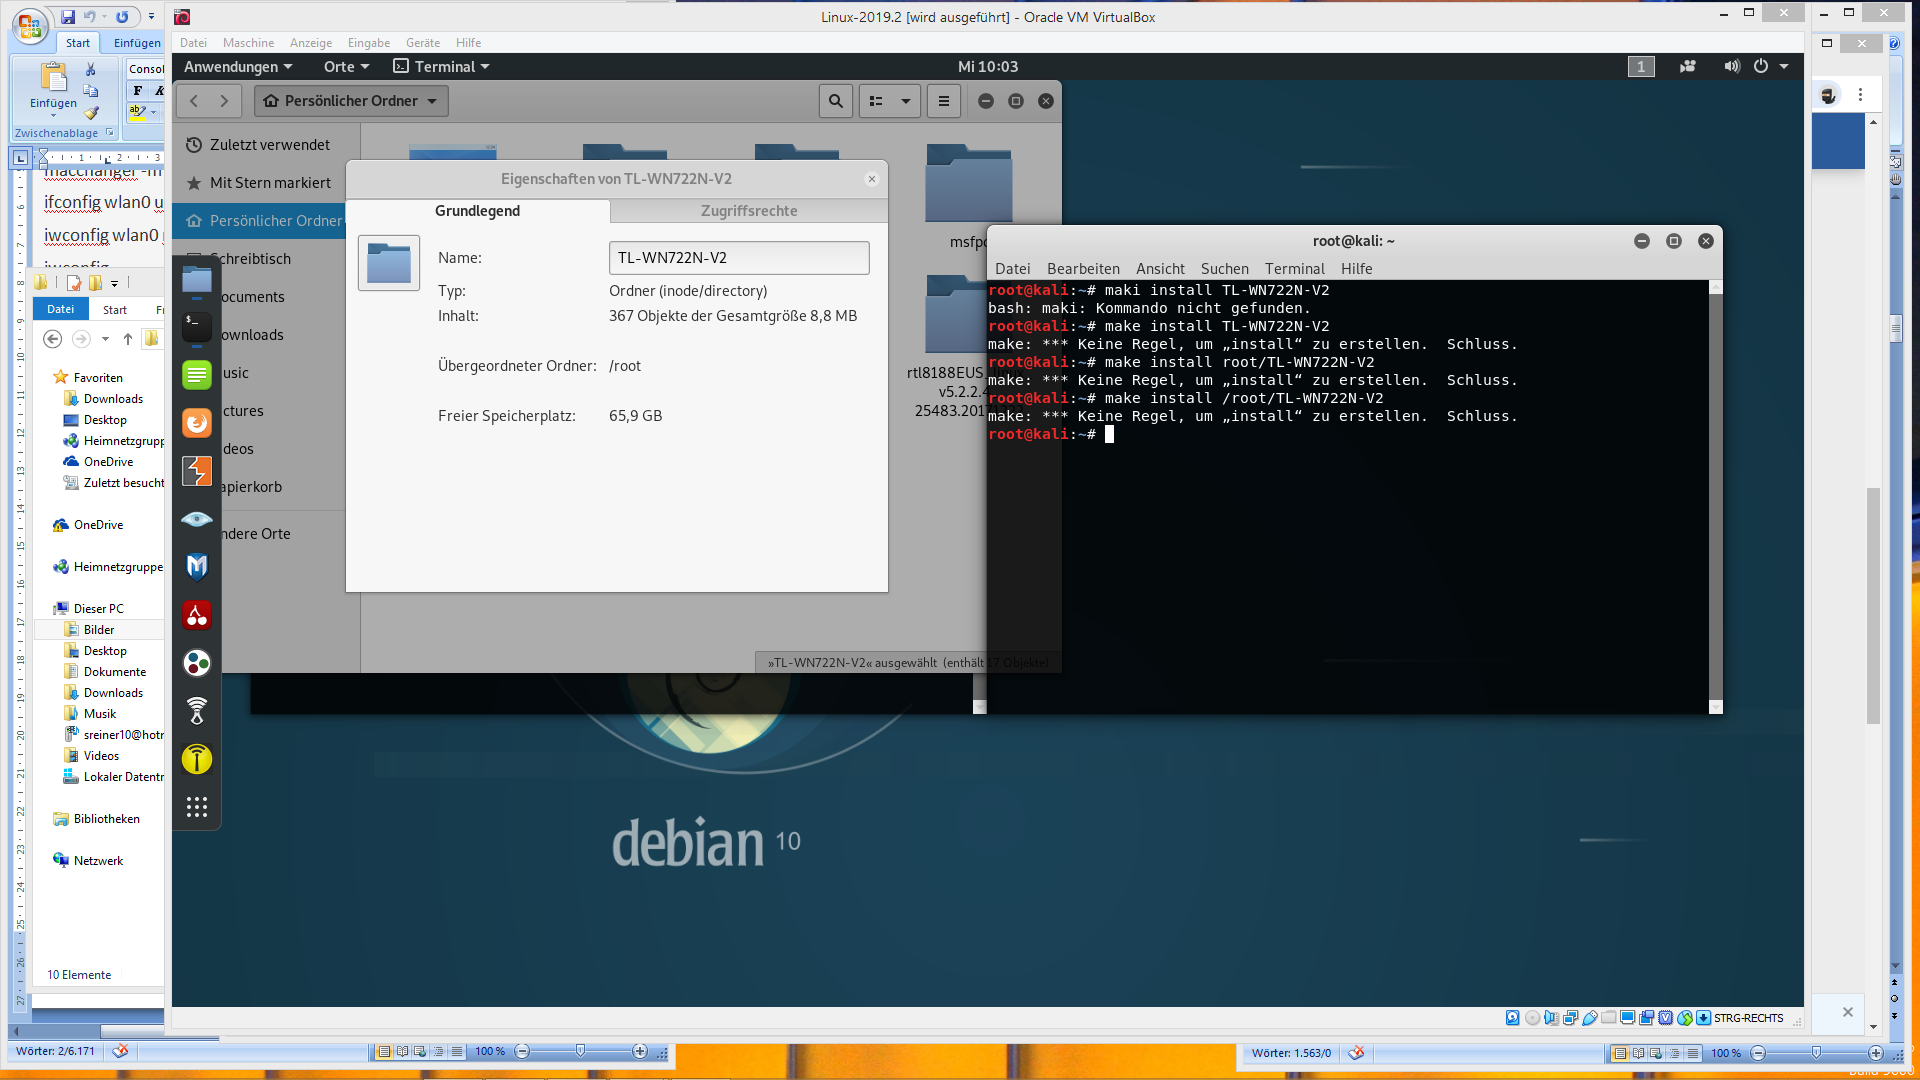Launch Cherrytree from the dock
Image resolution: width=1920 pixels, height=1080 pixels.
(197, 615)
